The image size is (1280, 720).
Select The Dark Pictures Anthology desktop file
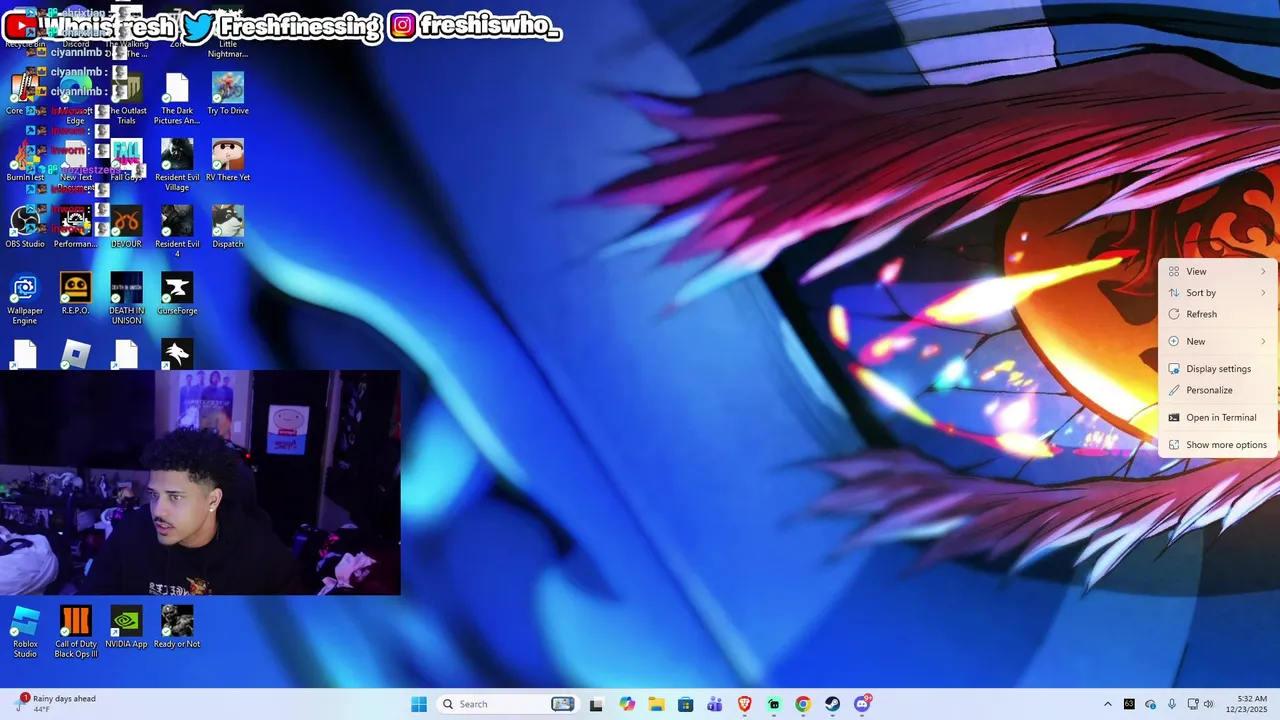pyautogui.click(x=177, y=99)
